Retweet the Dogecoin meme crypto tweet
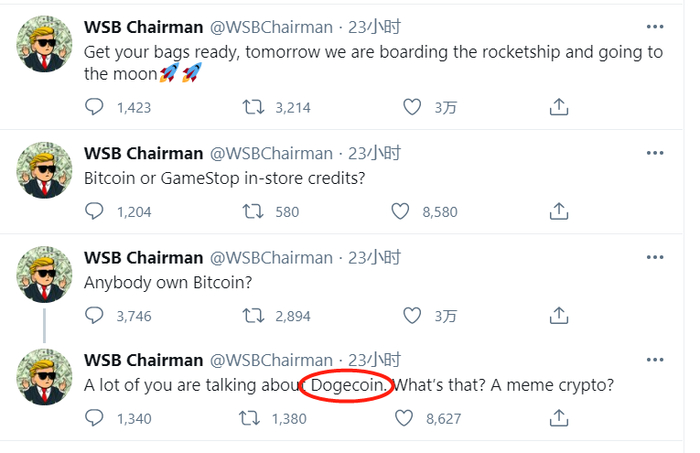 tap(254, 418)
